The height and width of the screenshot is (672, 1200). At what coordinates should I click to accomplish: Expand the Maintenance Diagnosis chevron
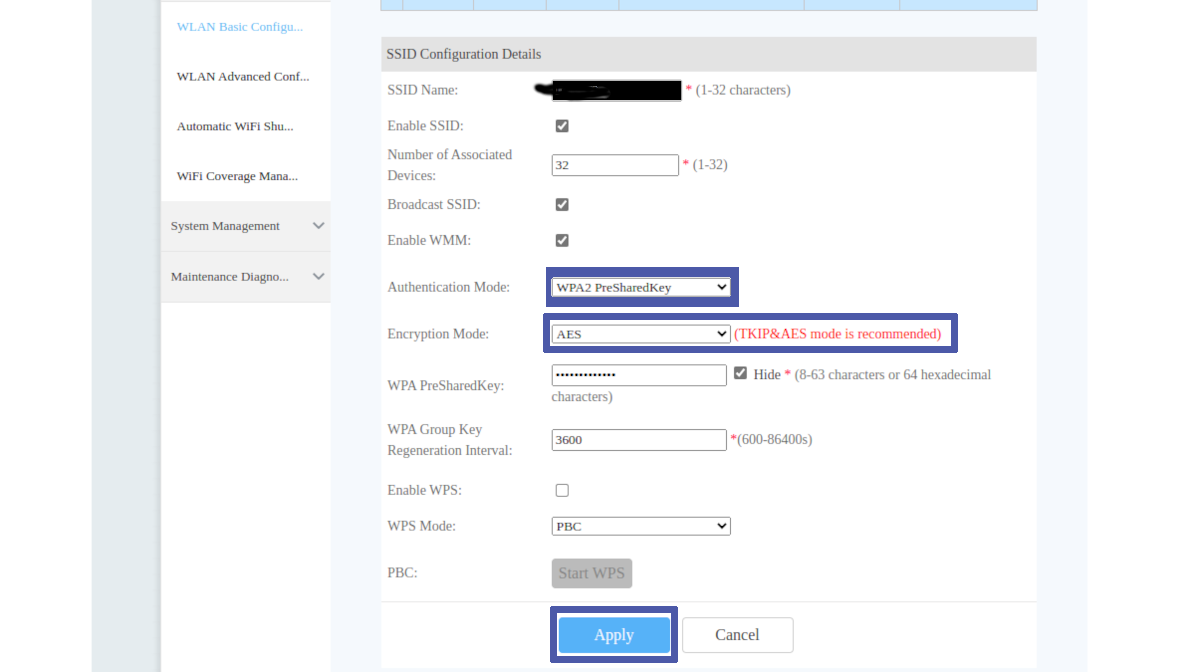tap(318, 277)
